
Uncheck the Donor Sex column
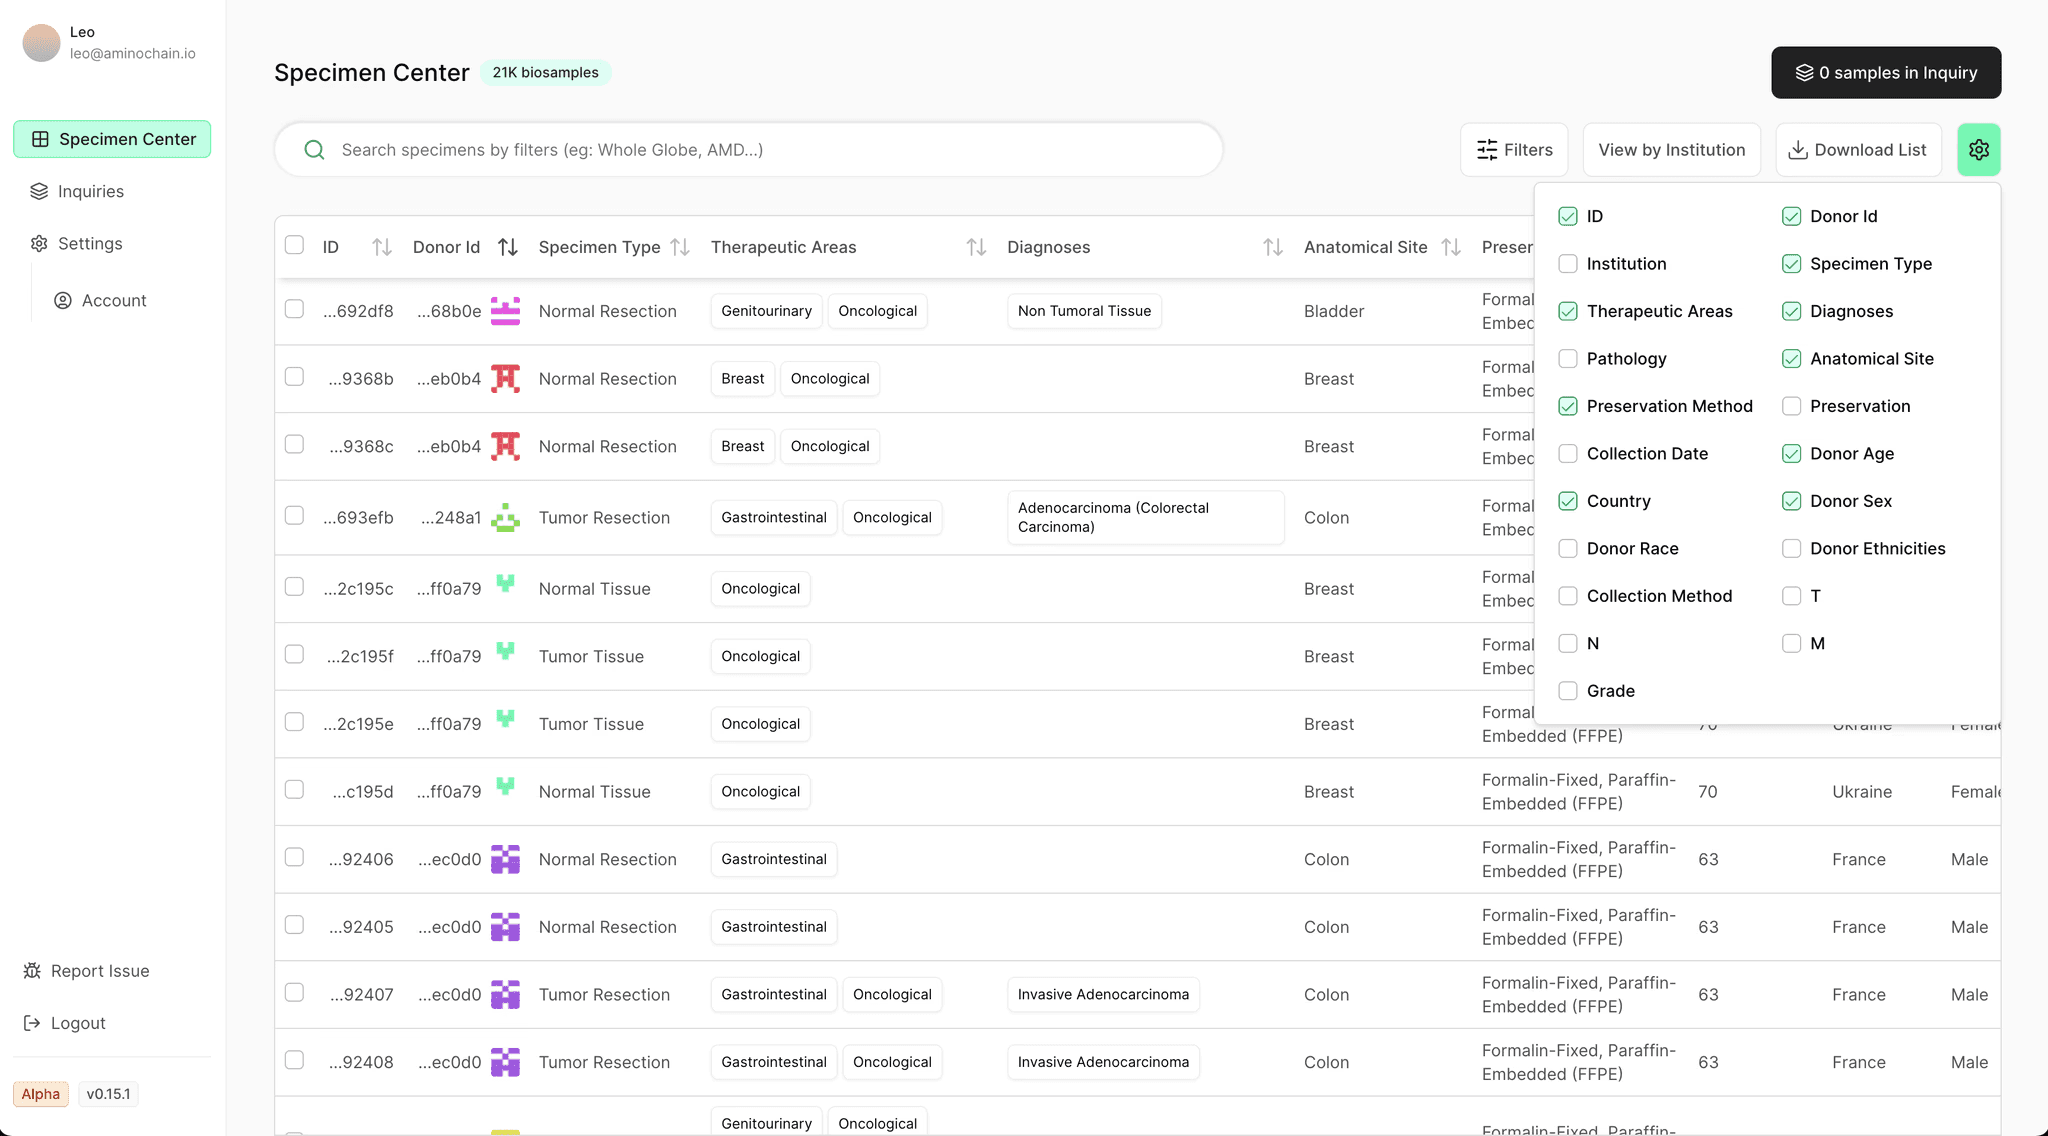pyautogui.click(x=1791, y=501)
